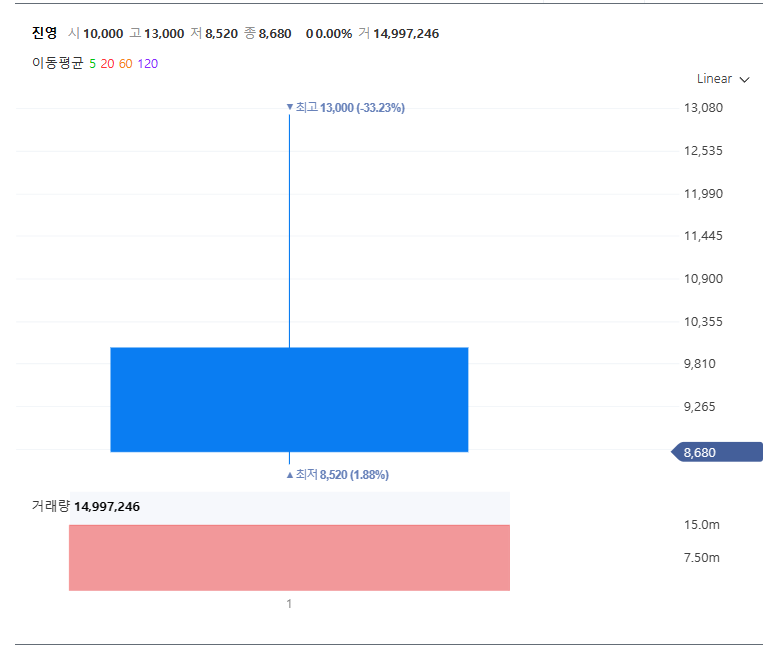Click the pink volume bar
Screen dimensions: 764x649
click(289, 558)
